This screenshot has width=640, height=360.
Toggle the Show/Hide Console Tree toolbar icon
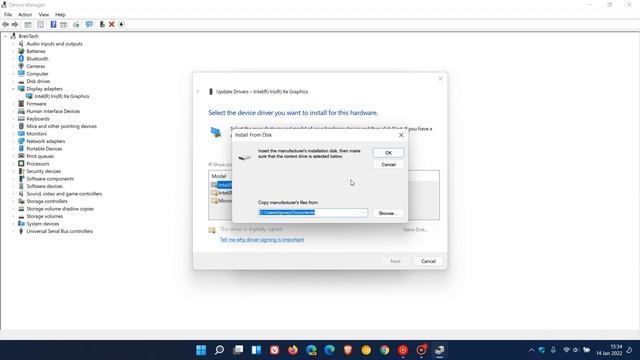(28, 24)
